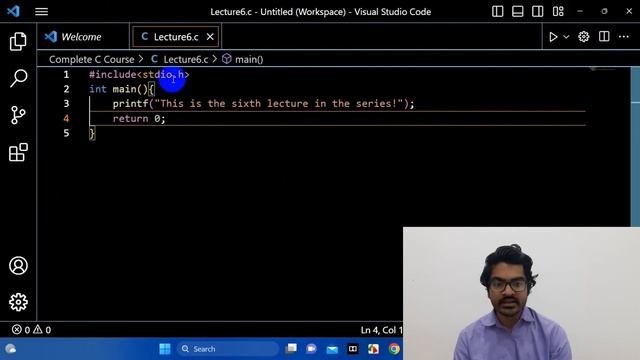Click line number 5 in gutter
640x360 pixels.
point(66,133)
